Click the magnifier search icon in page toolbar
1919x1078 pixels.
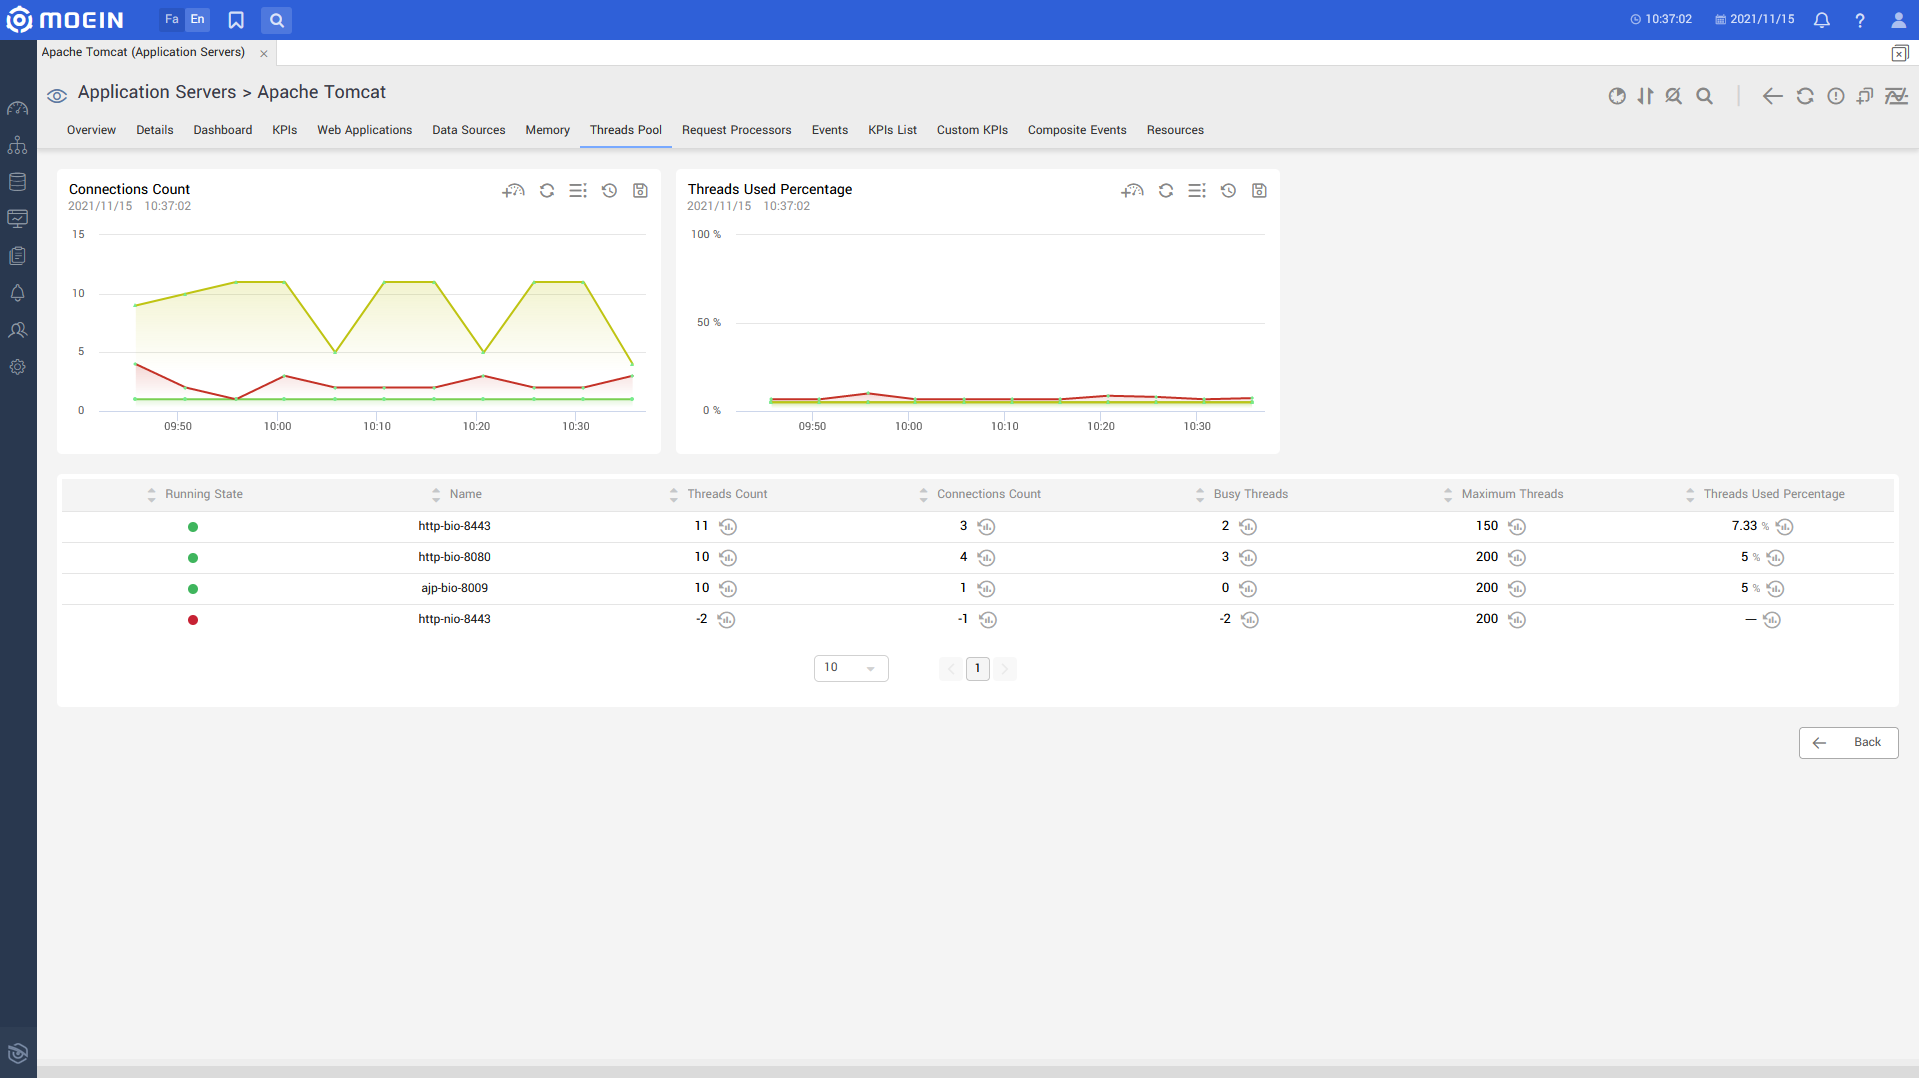point(1705,96)
